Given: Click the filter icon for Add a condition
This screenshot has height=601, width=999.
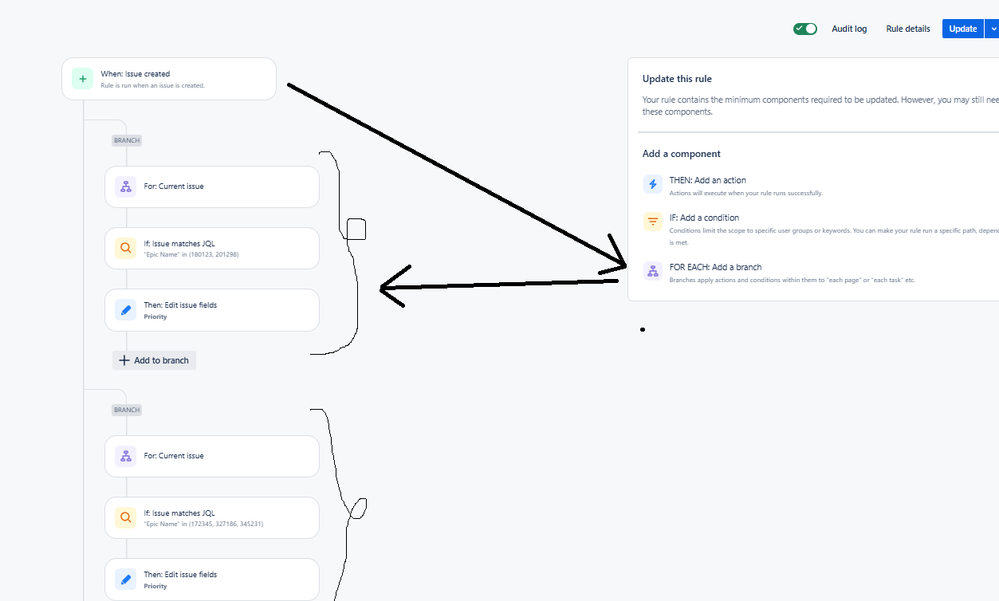Looking at the screenshot, I should point(652,221).
